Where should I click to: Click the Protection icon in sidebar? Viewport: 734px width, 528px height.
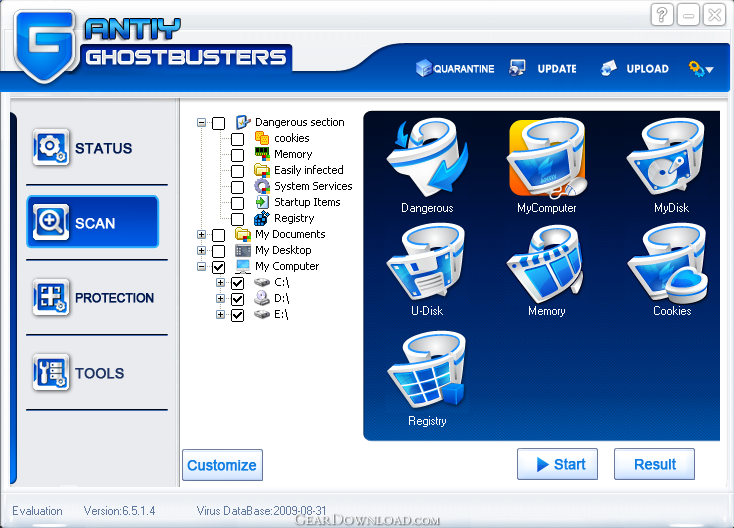point(51,297)
